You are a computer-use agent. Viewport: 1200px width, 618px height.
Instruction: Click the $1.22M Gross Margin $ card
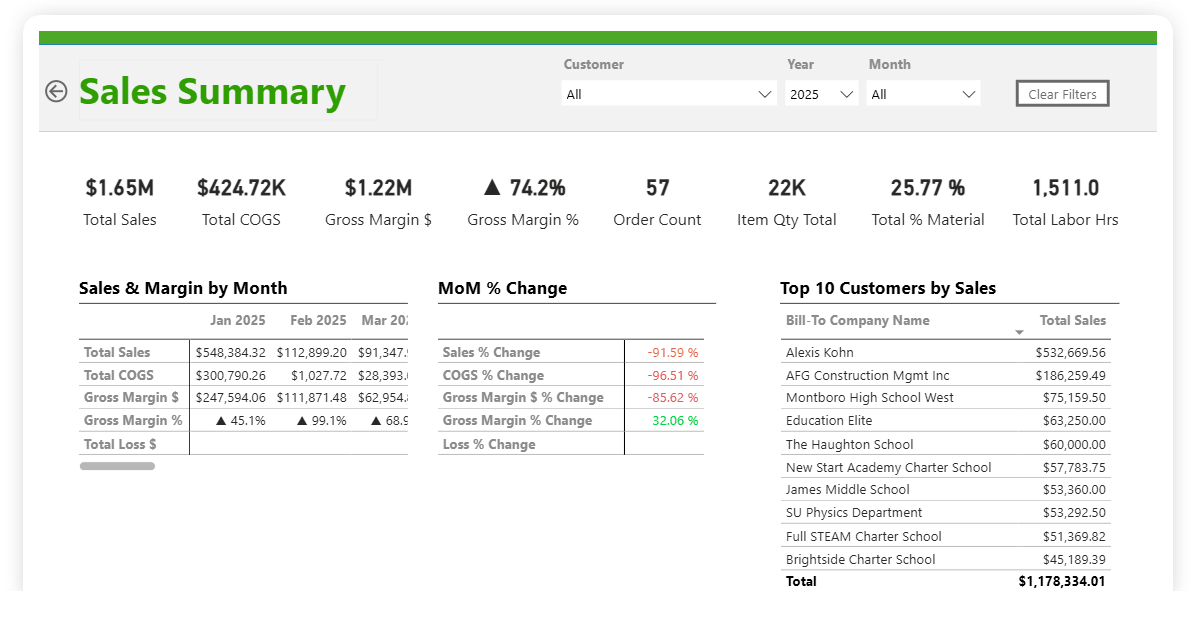(x=378, y=202)
